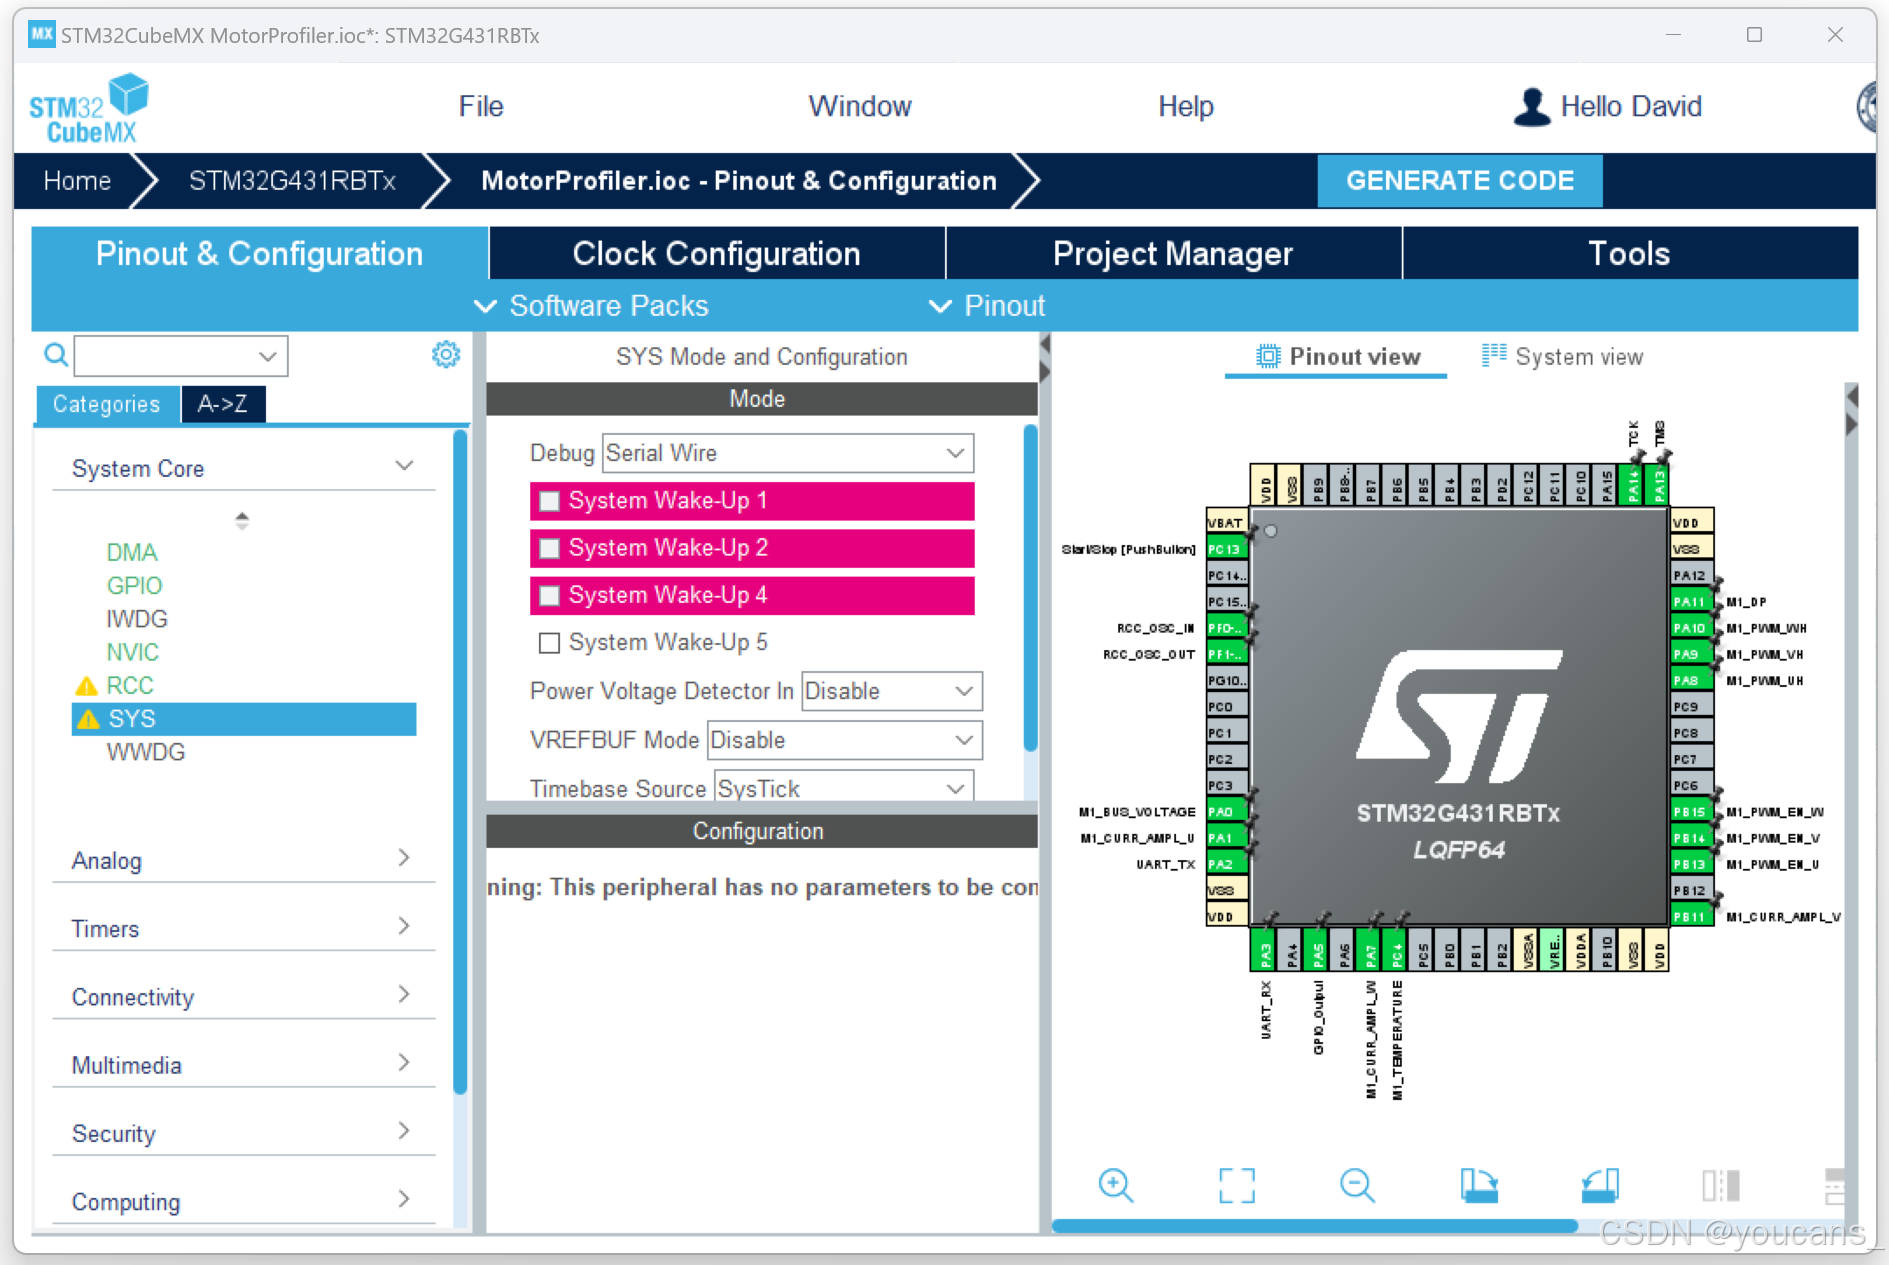Click the zoom in magnifier icon

click(1115, 1185)
